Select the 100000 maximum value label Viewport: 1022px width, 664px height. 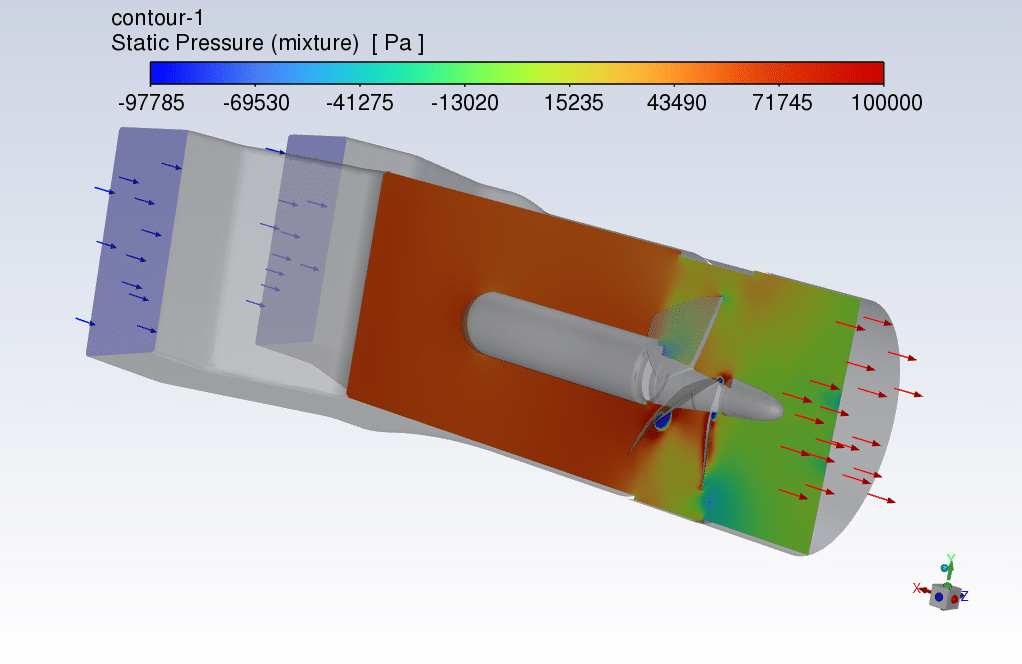[884, 103]
